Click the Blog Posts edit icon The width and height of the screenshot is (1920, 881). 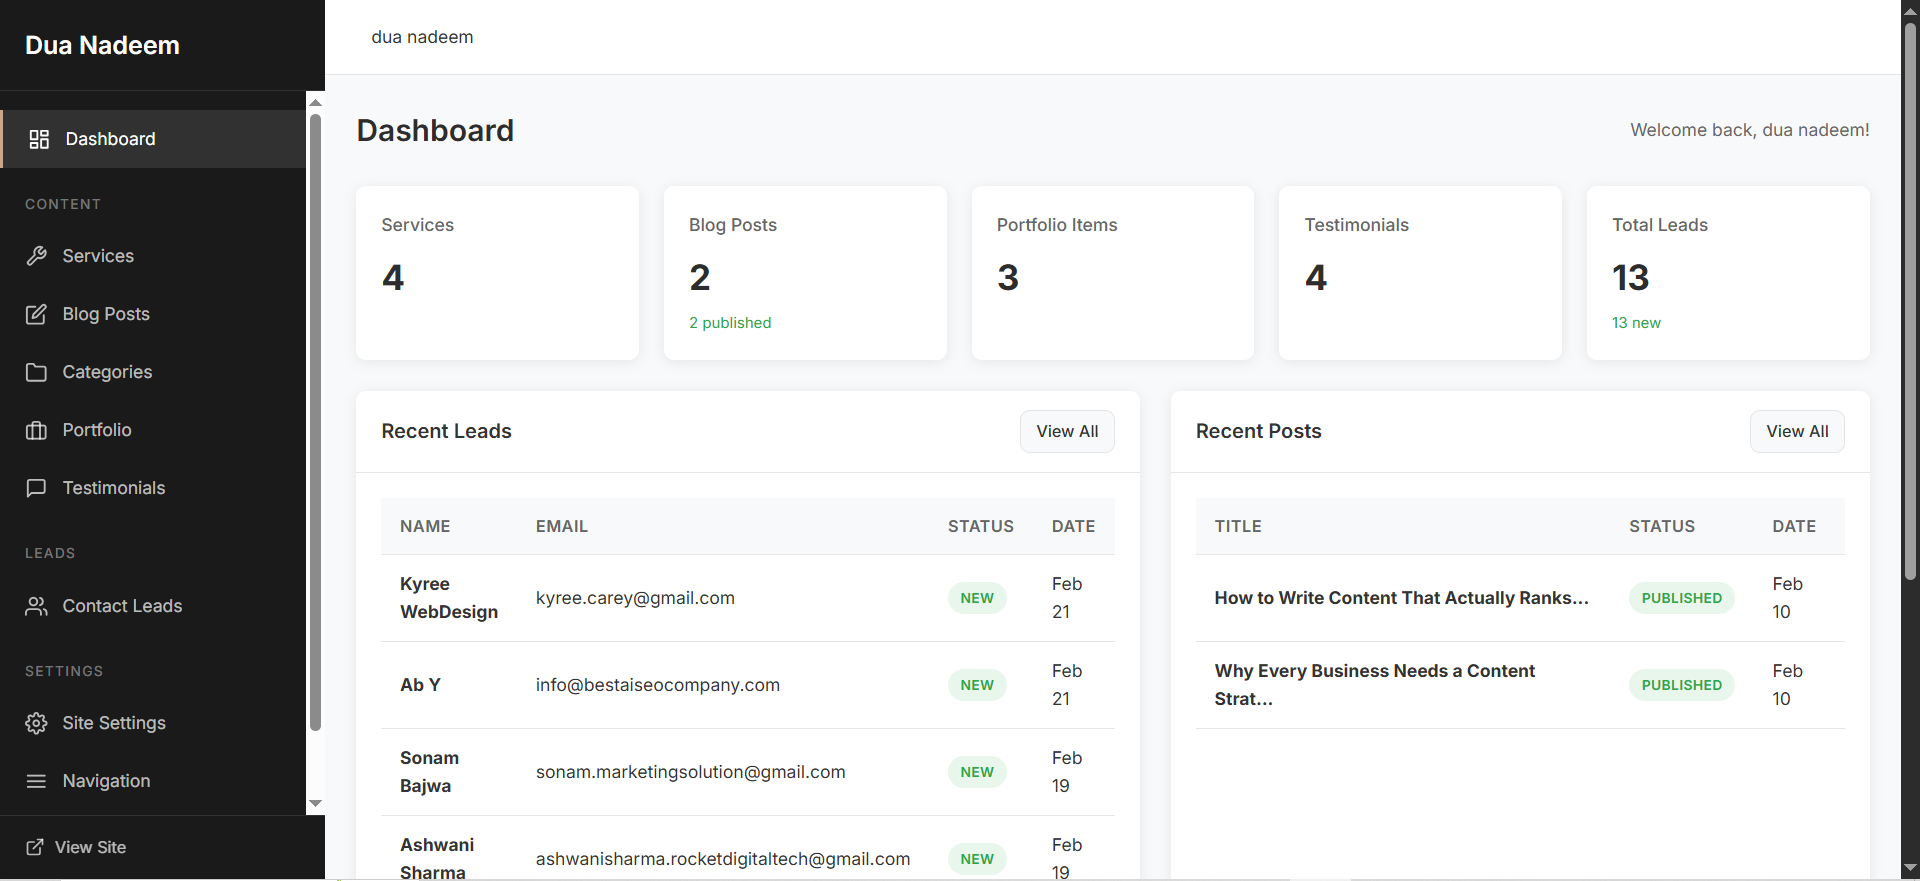pos(37,314)
